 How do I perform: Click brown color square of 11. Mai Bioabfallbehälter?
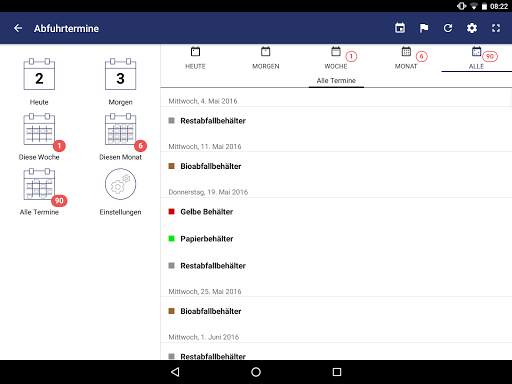click(x=172, y=166)
